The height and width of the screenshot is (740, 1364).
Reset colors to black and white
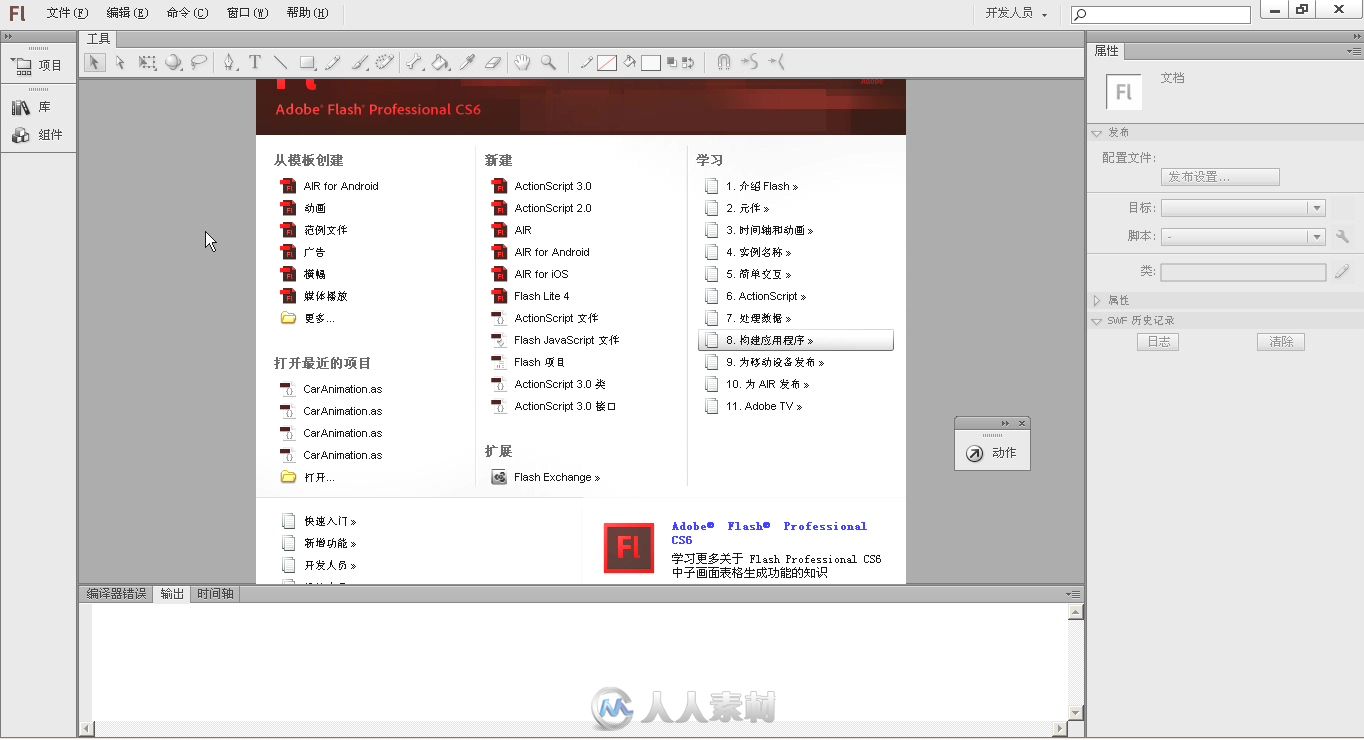pyautogui.click(x=672, y=62)
